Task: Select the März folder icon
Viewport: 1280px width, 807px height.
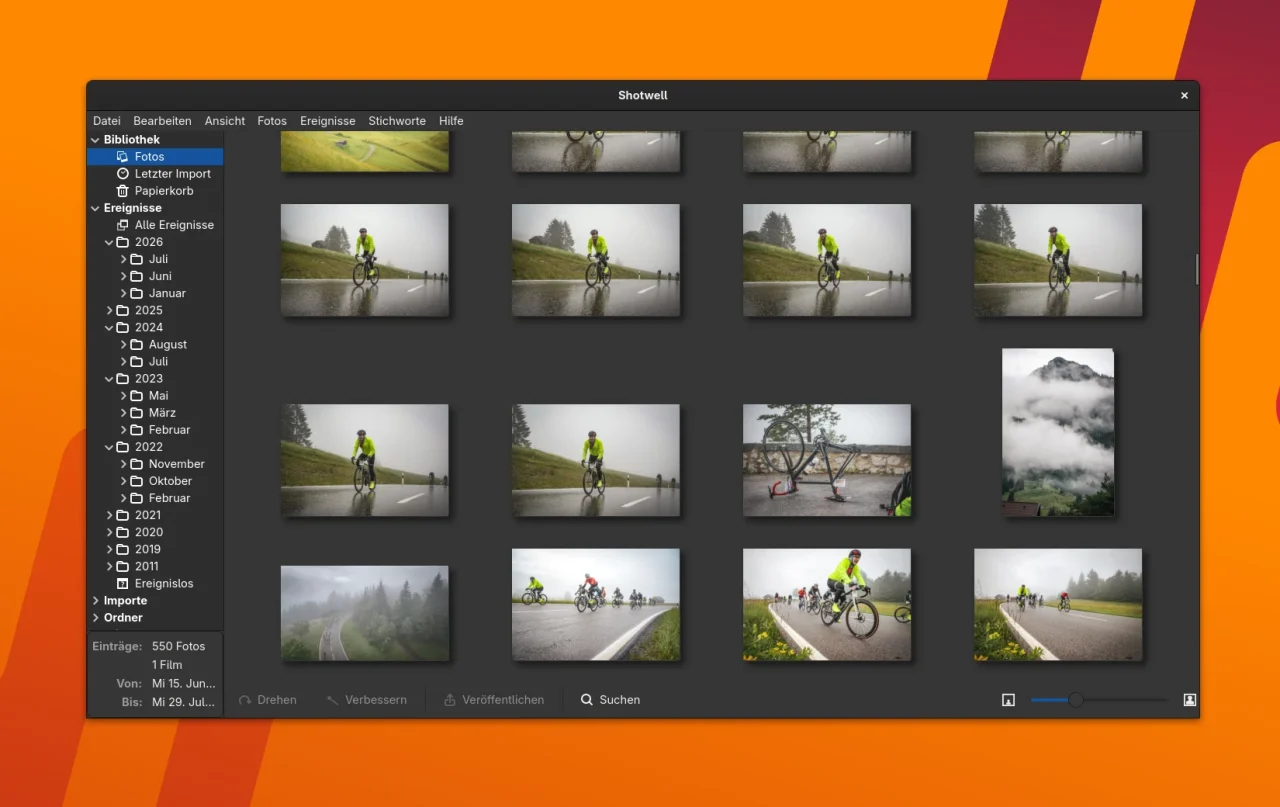Action: click(136, 413)
